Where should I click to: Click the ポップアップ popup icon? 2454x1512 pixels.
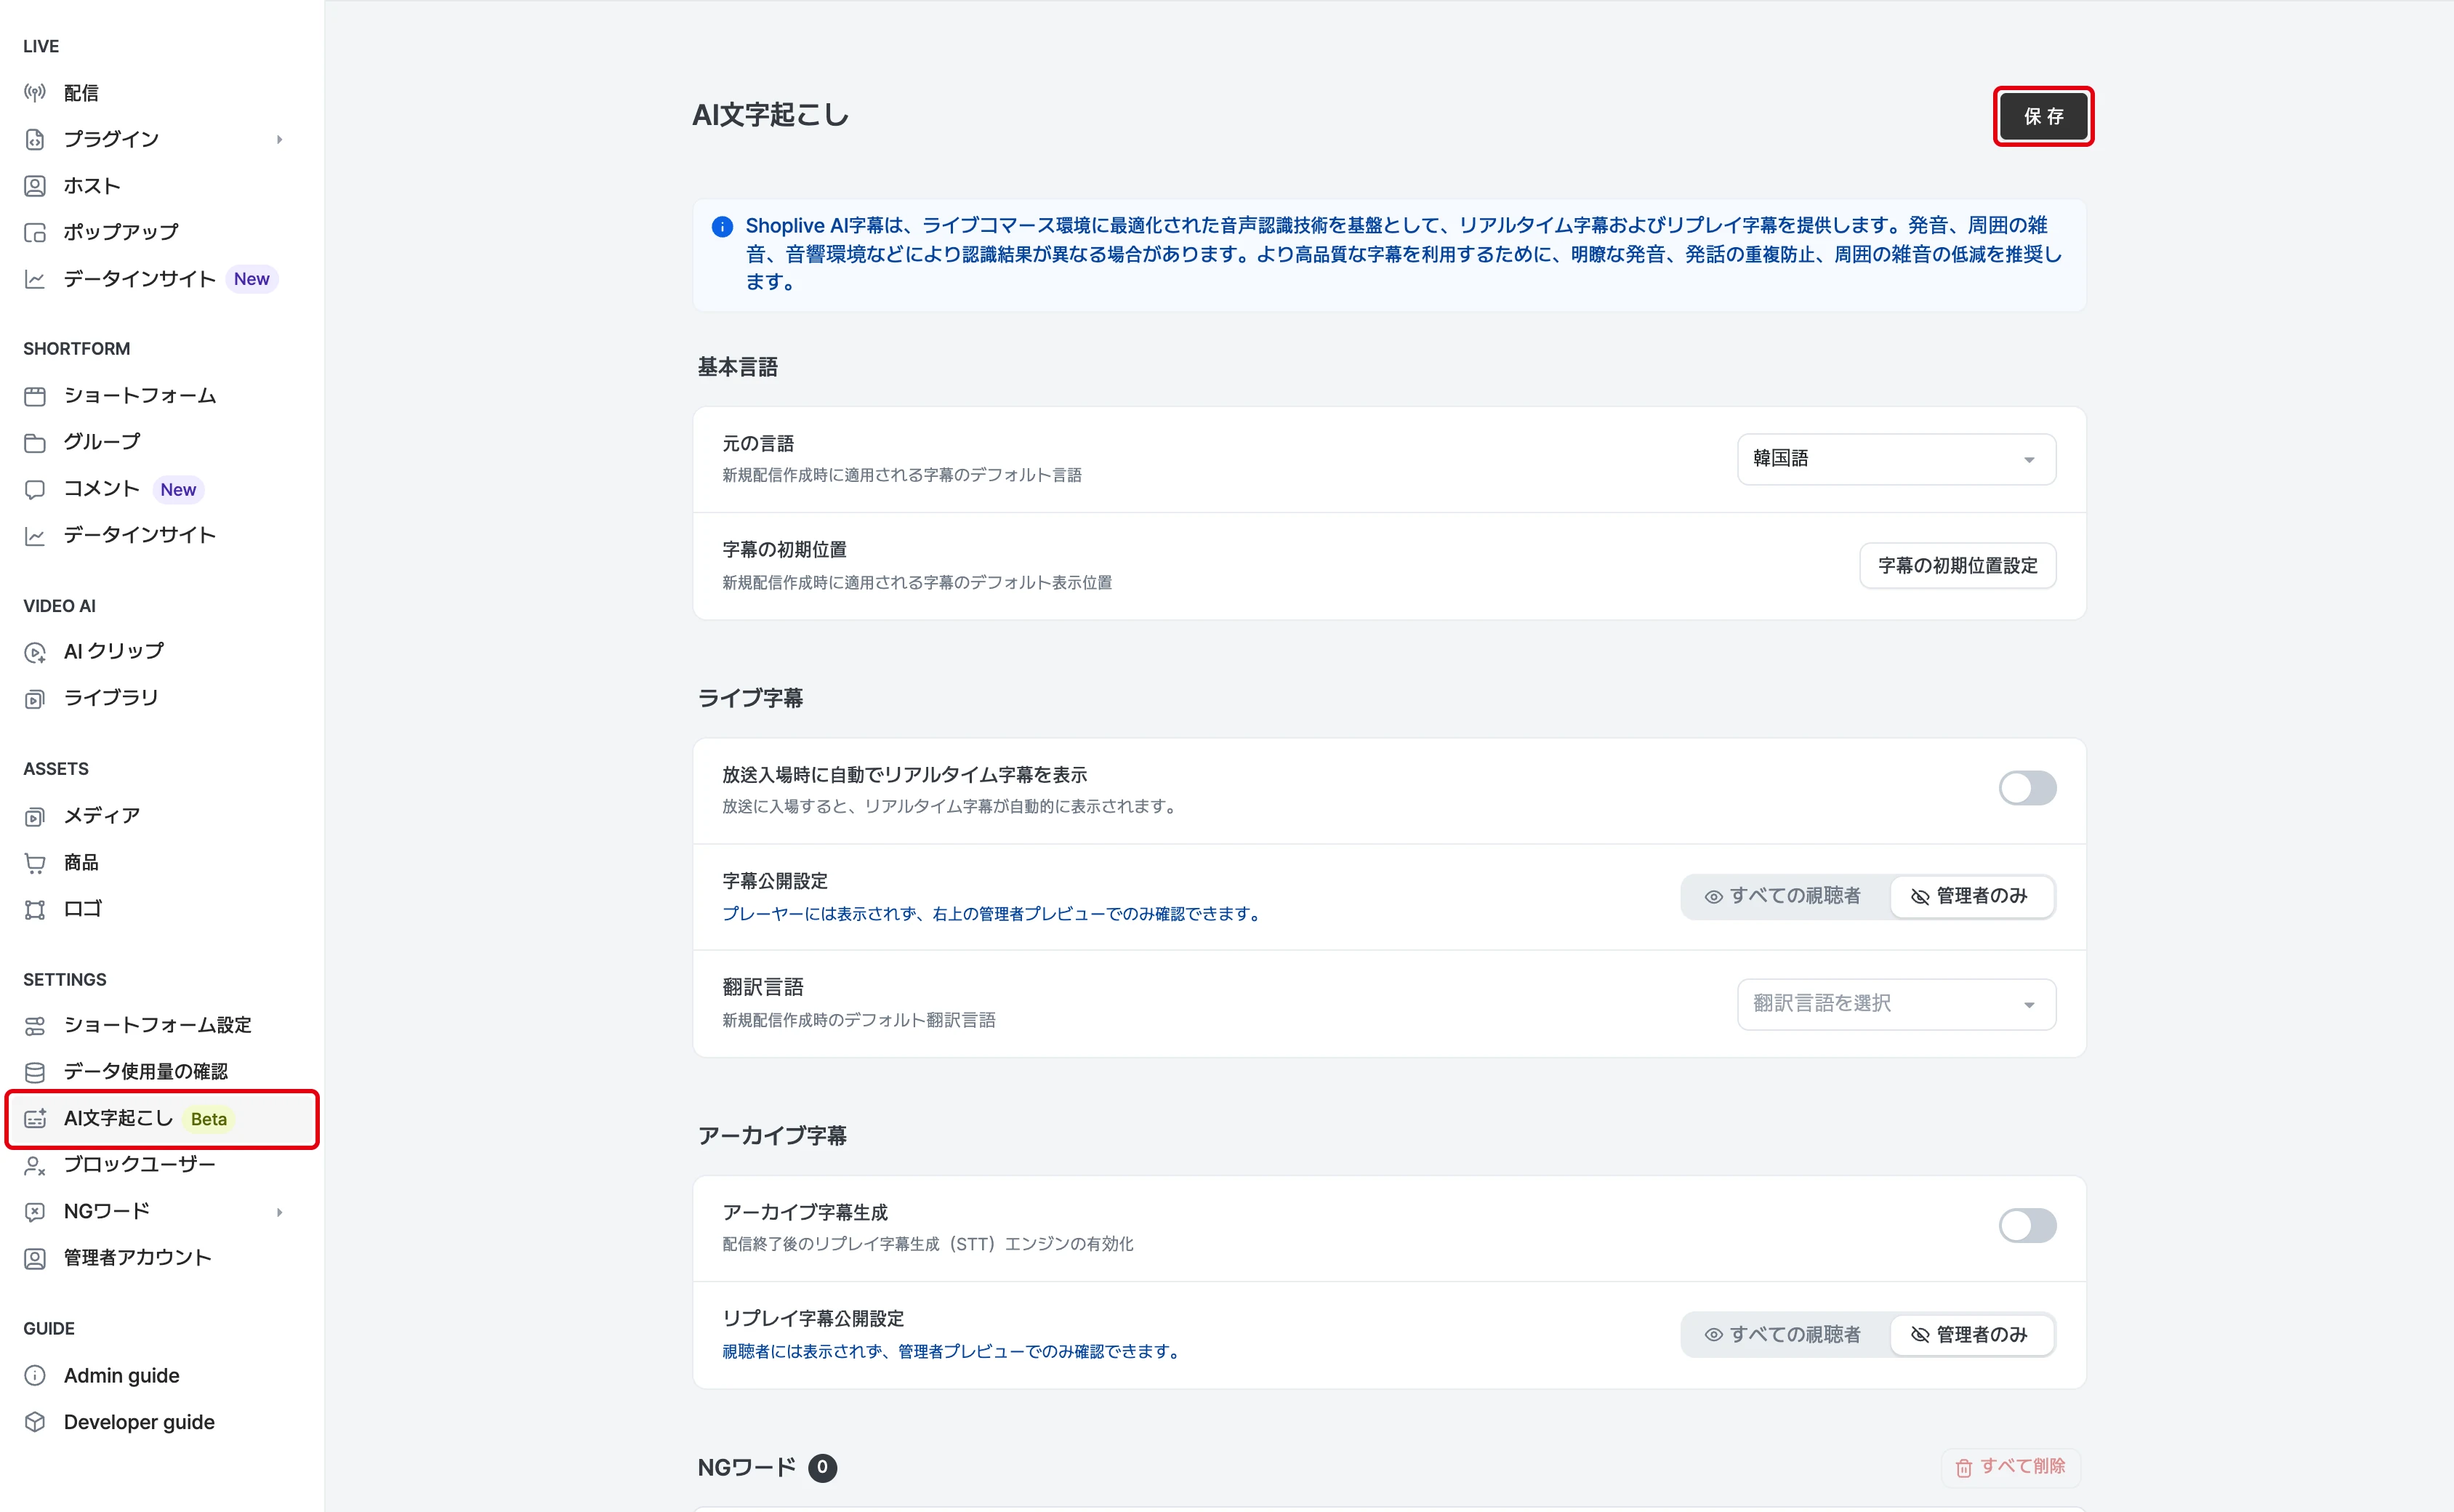(x=35, y=232)
